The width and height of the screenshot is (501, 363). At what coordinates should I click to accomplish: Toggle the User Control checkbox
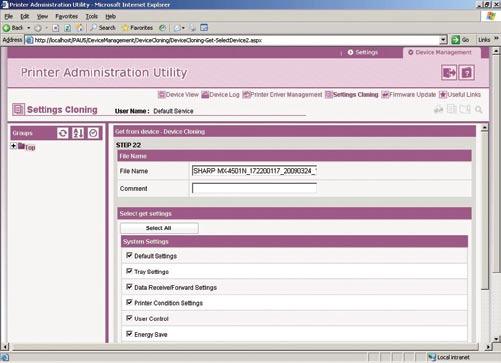coord(129,318)
